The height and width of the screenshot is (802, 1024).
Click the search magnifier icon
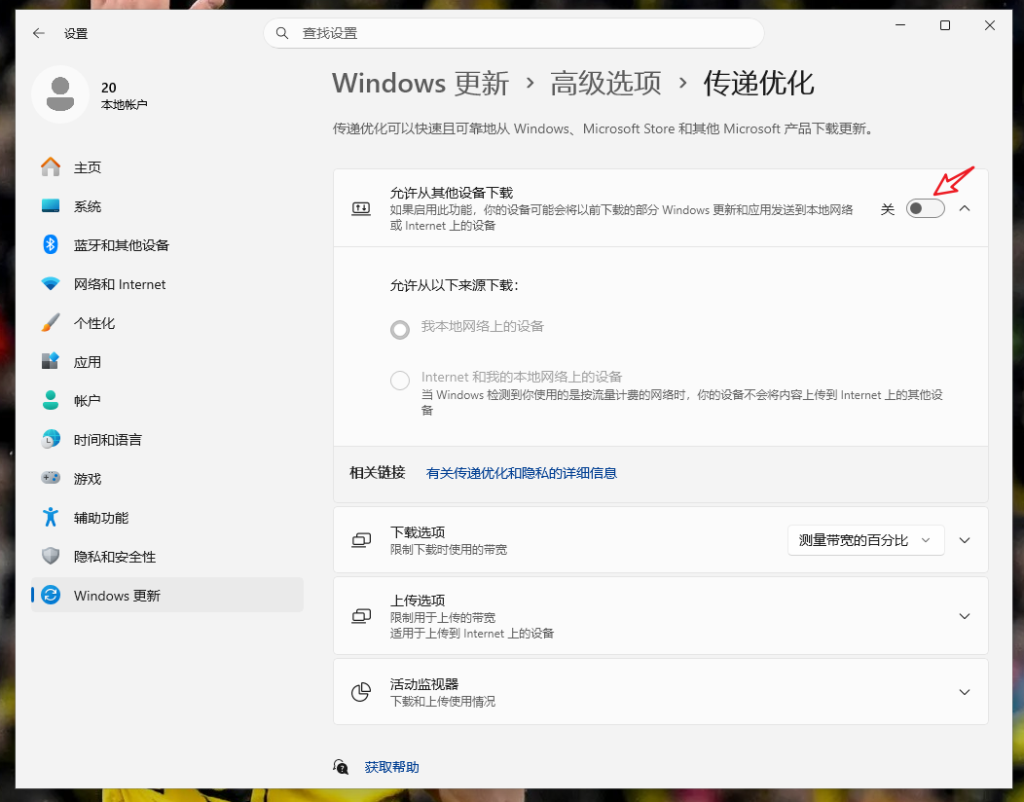[x=282, y=33]
